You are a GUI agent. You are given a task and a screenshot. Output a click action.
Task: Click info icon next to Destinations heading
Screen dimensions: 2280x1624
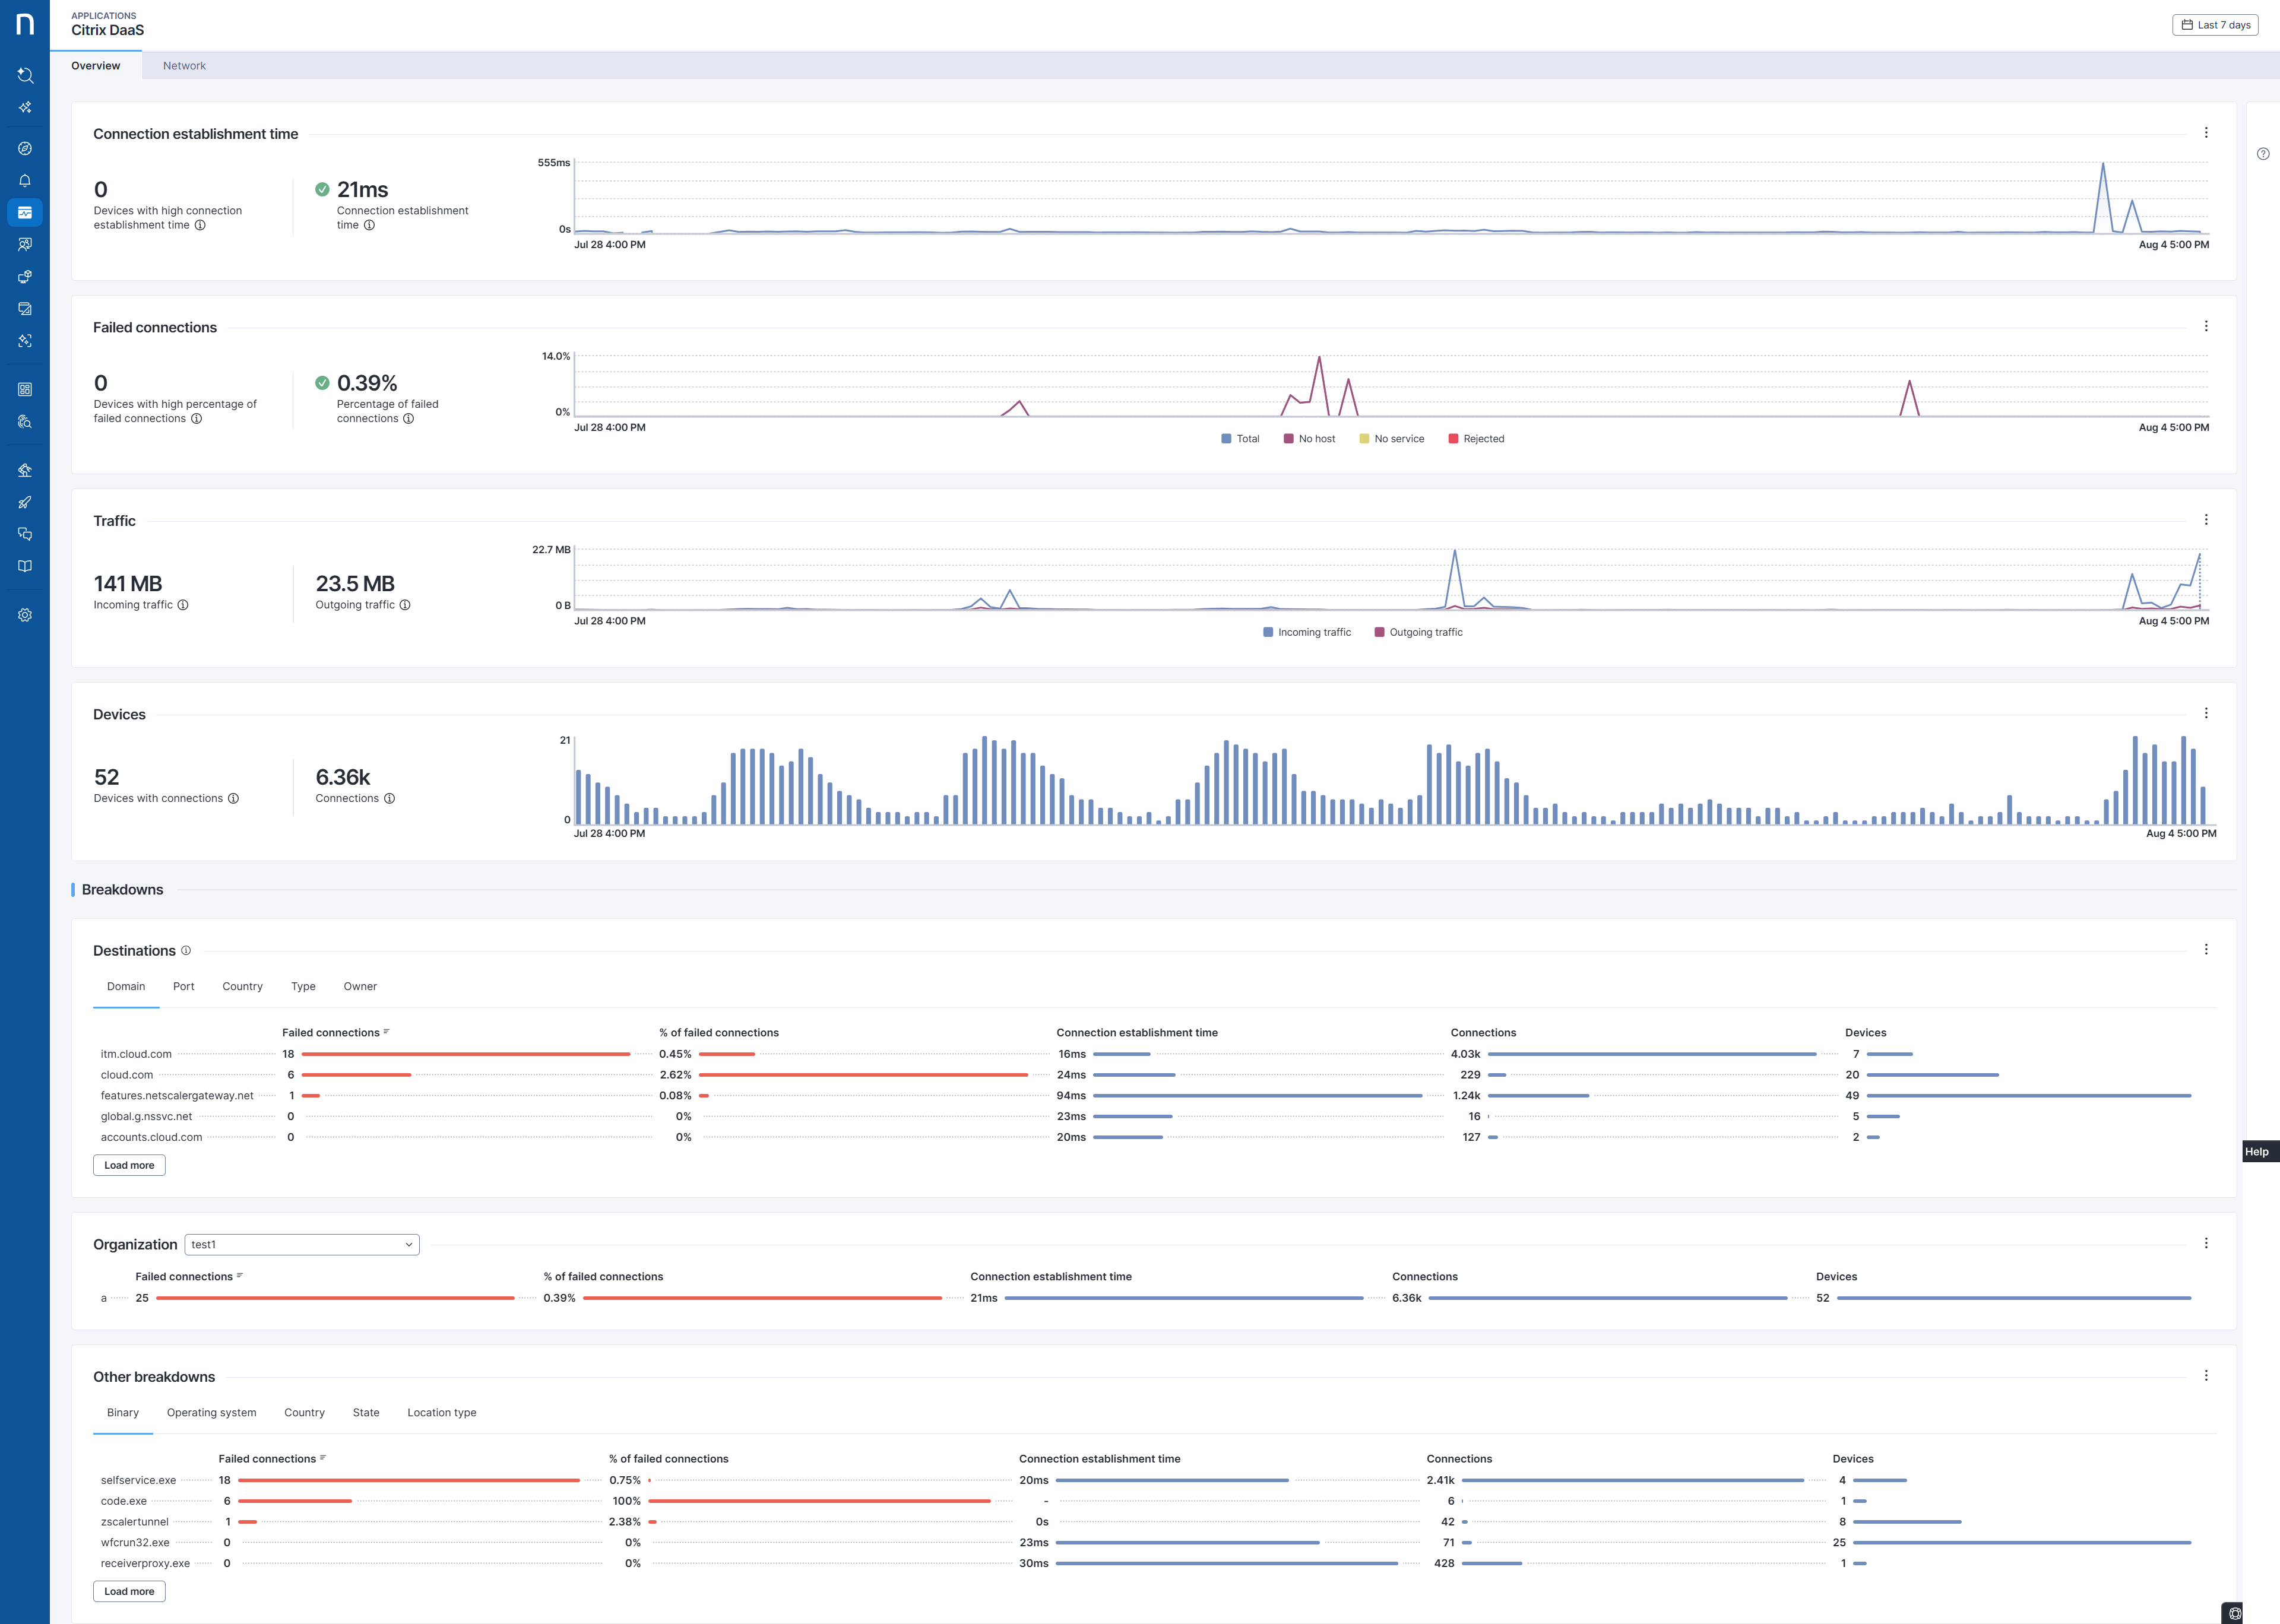pyautogui.click(x=186, y=950)
